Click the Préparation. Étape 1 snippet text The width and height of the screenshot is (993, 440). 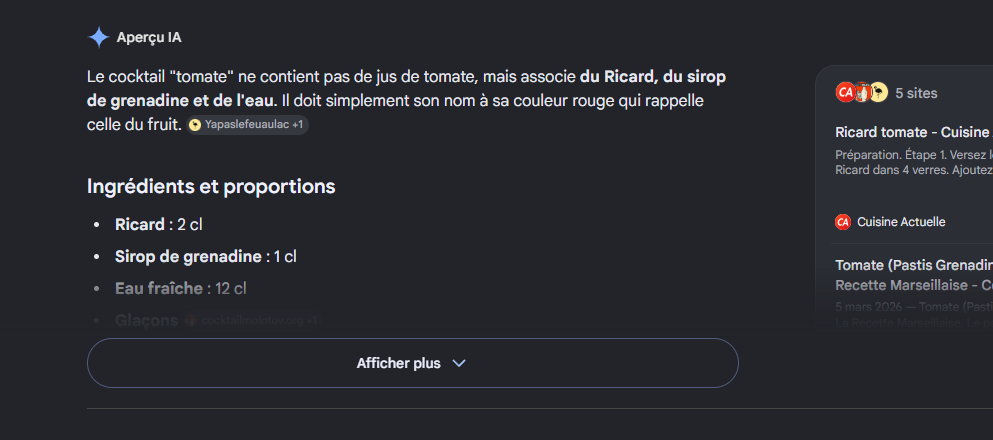coord(914,163)
